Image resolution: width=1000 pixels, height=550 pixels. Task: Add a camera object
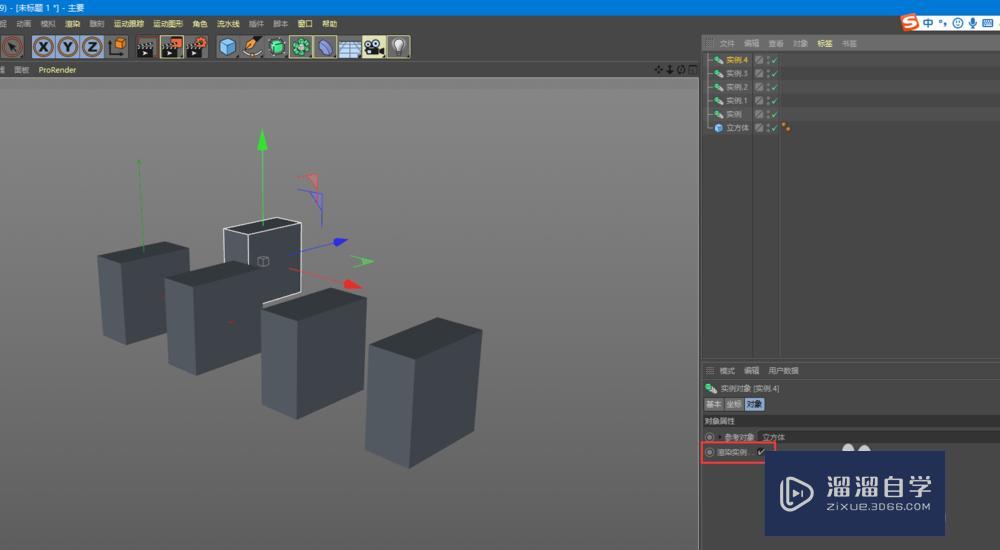[374, 47]
